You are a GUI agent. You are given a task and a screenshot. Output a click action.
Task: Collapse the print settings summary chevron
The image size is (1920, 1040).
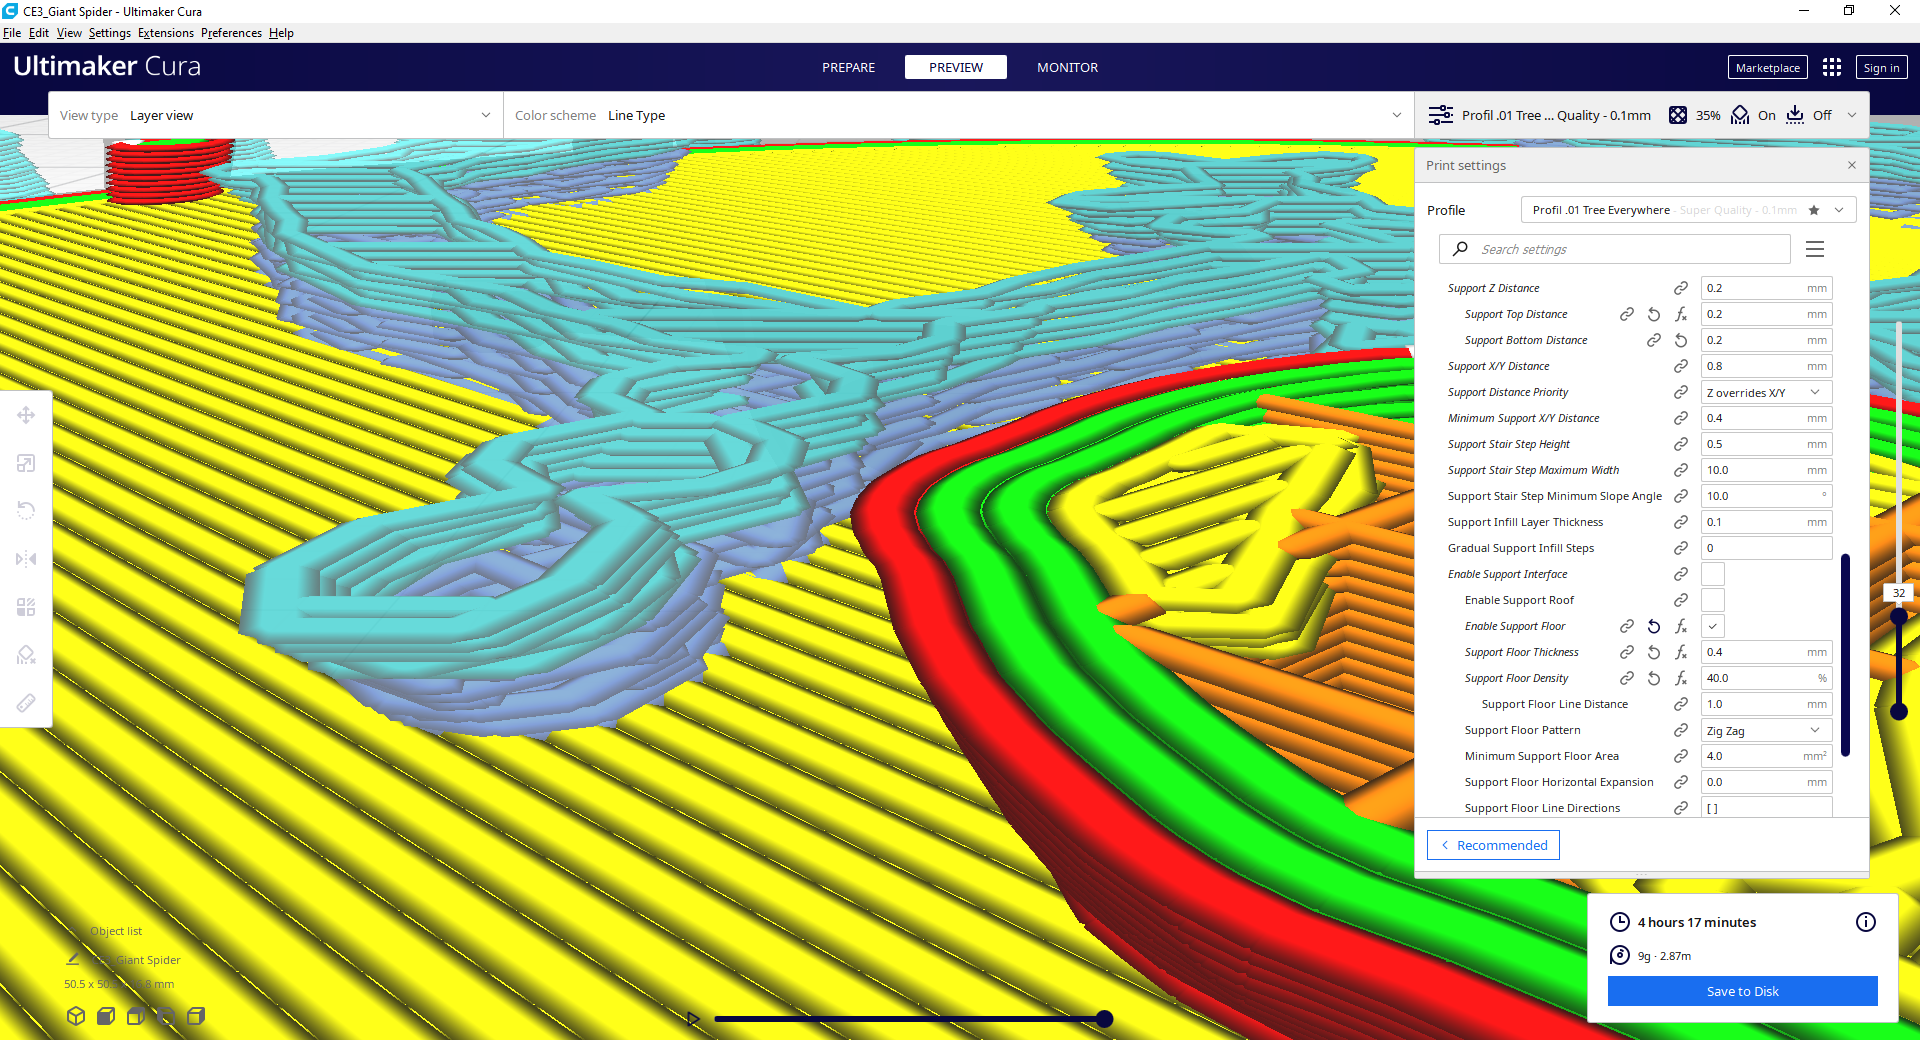pos(1852,115)
